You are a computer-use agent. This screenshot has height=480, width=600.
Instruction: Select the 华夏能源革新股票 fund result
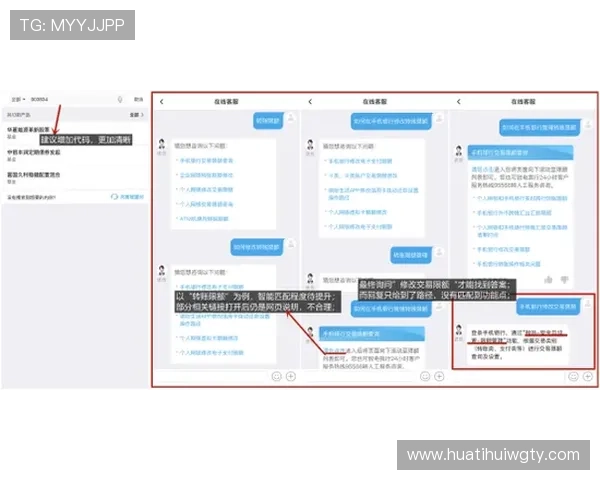(75, 133)
